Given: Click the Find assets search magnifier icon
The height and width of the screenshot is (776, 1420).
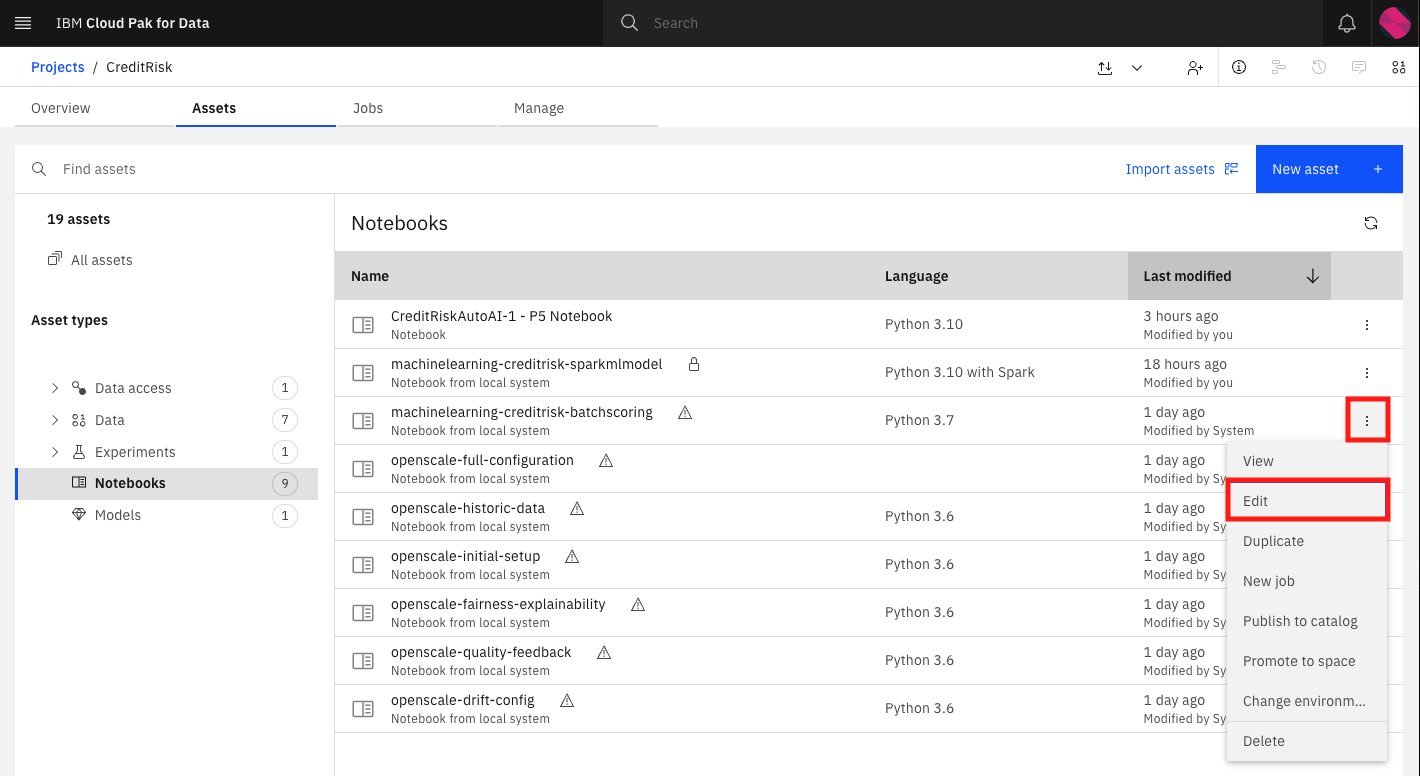Looking at the screenshot, I should [x=39, y=169].
